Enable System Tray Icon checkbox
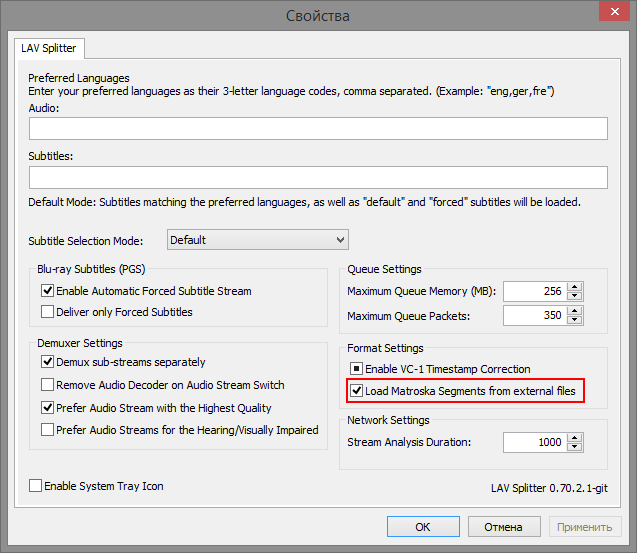The width and height of the screenshot is (637, 553). click(x=36, y=486)
